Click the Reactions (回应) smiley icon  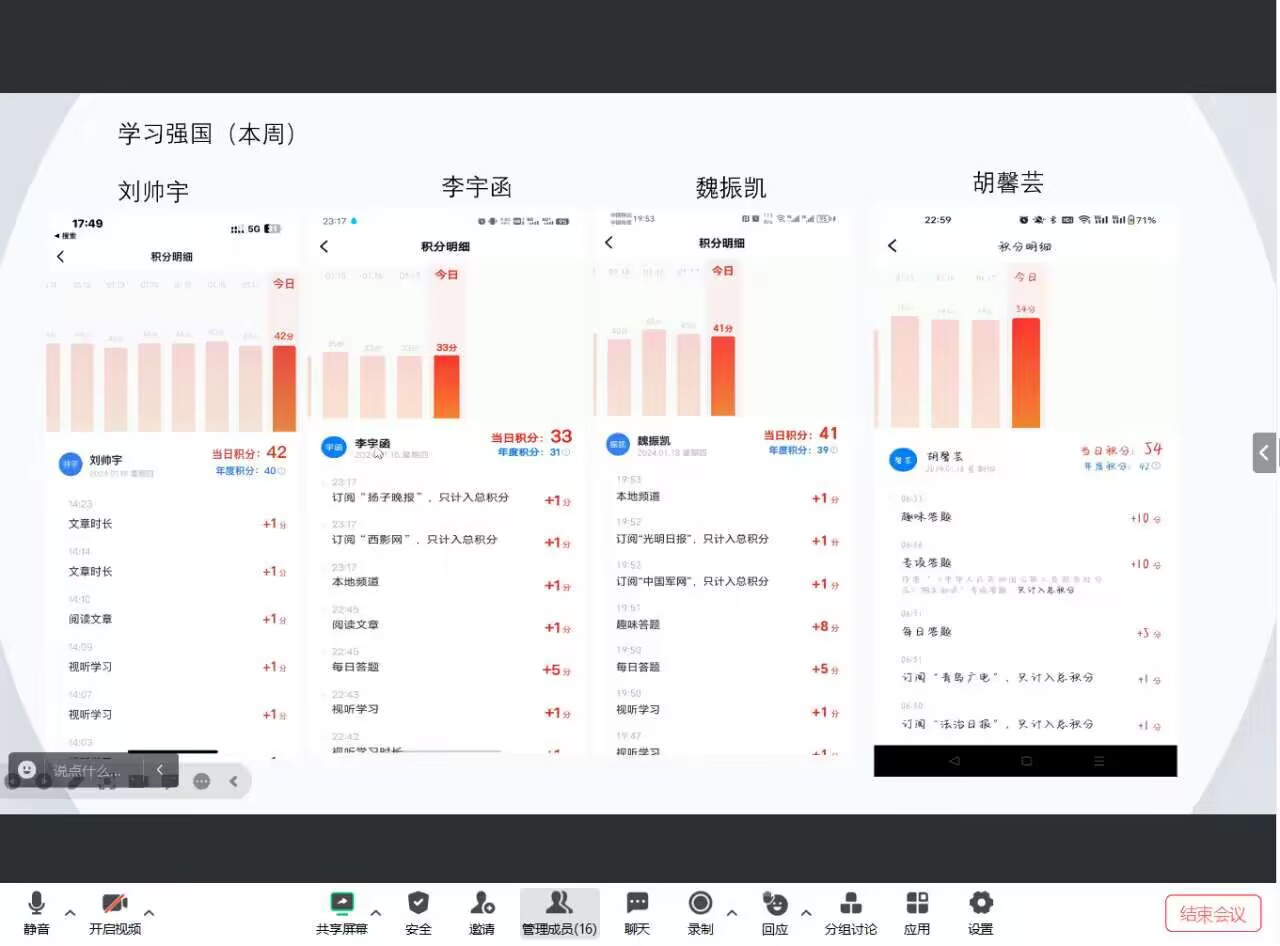[774, 904]
